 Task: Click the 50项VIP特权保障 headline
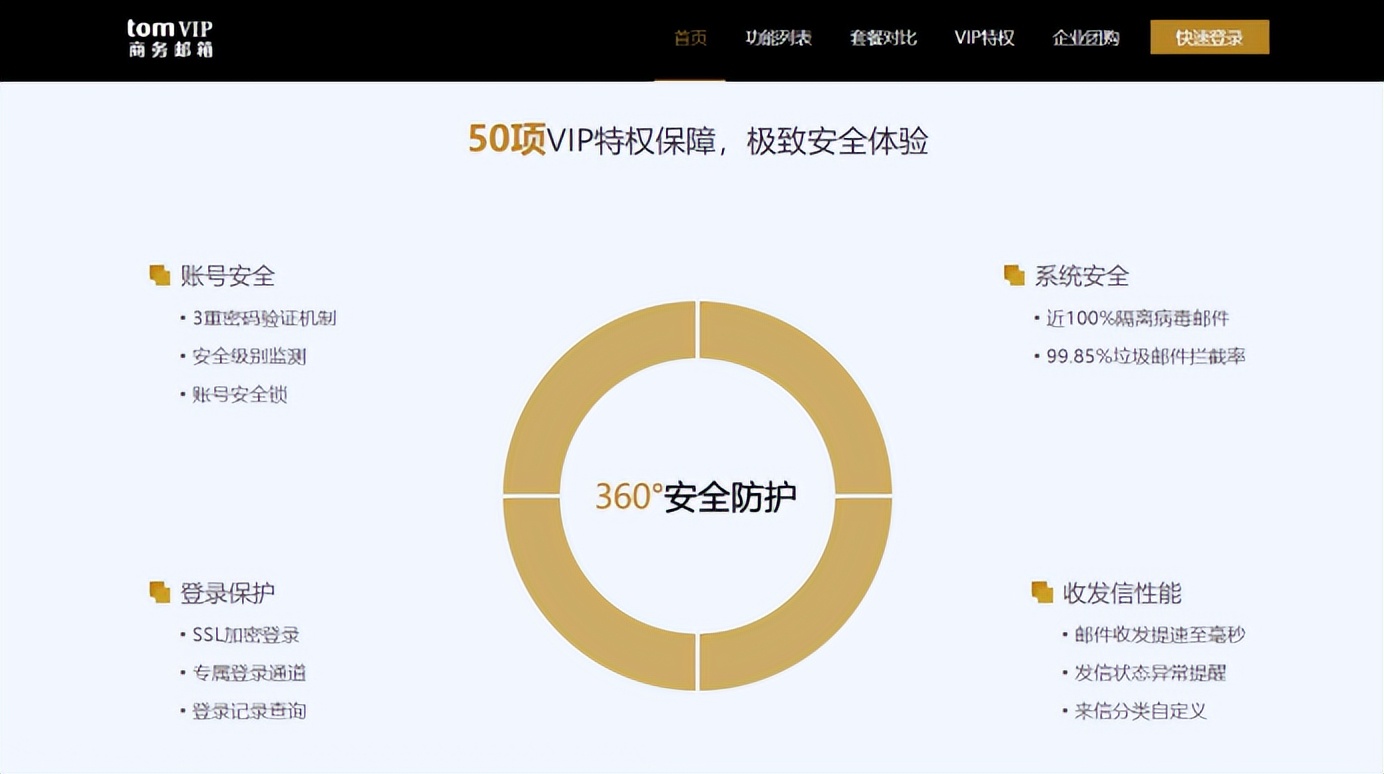pos(697,142)
